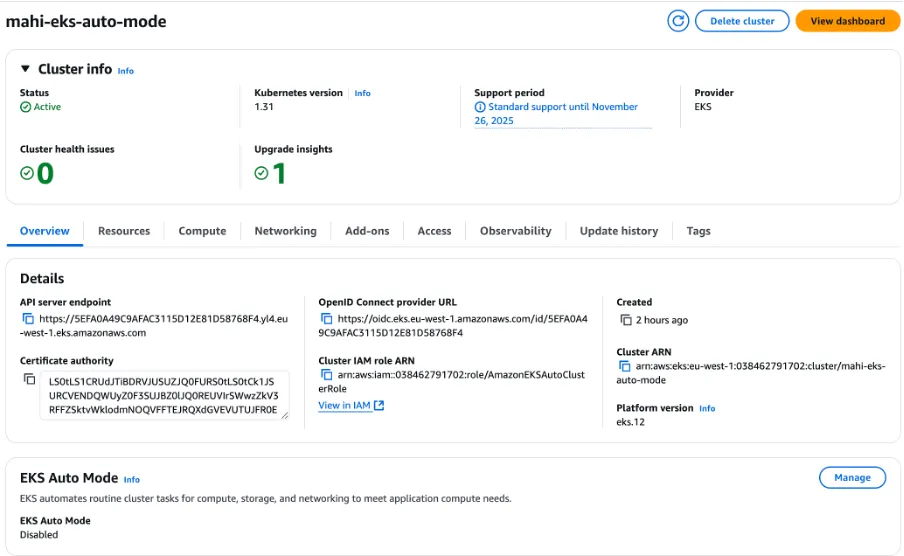Open the Info link beside Platform version
The width and height of the screenshot is (904, 556).
coord(707,408)
